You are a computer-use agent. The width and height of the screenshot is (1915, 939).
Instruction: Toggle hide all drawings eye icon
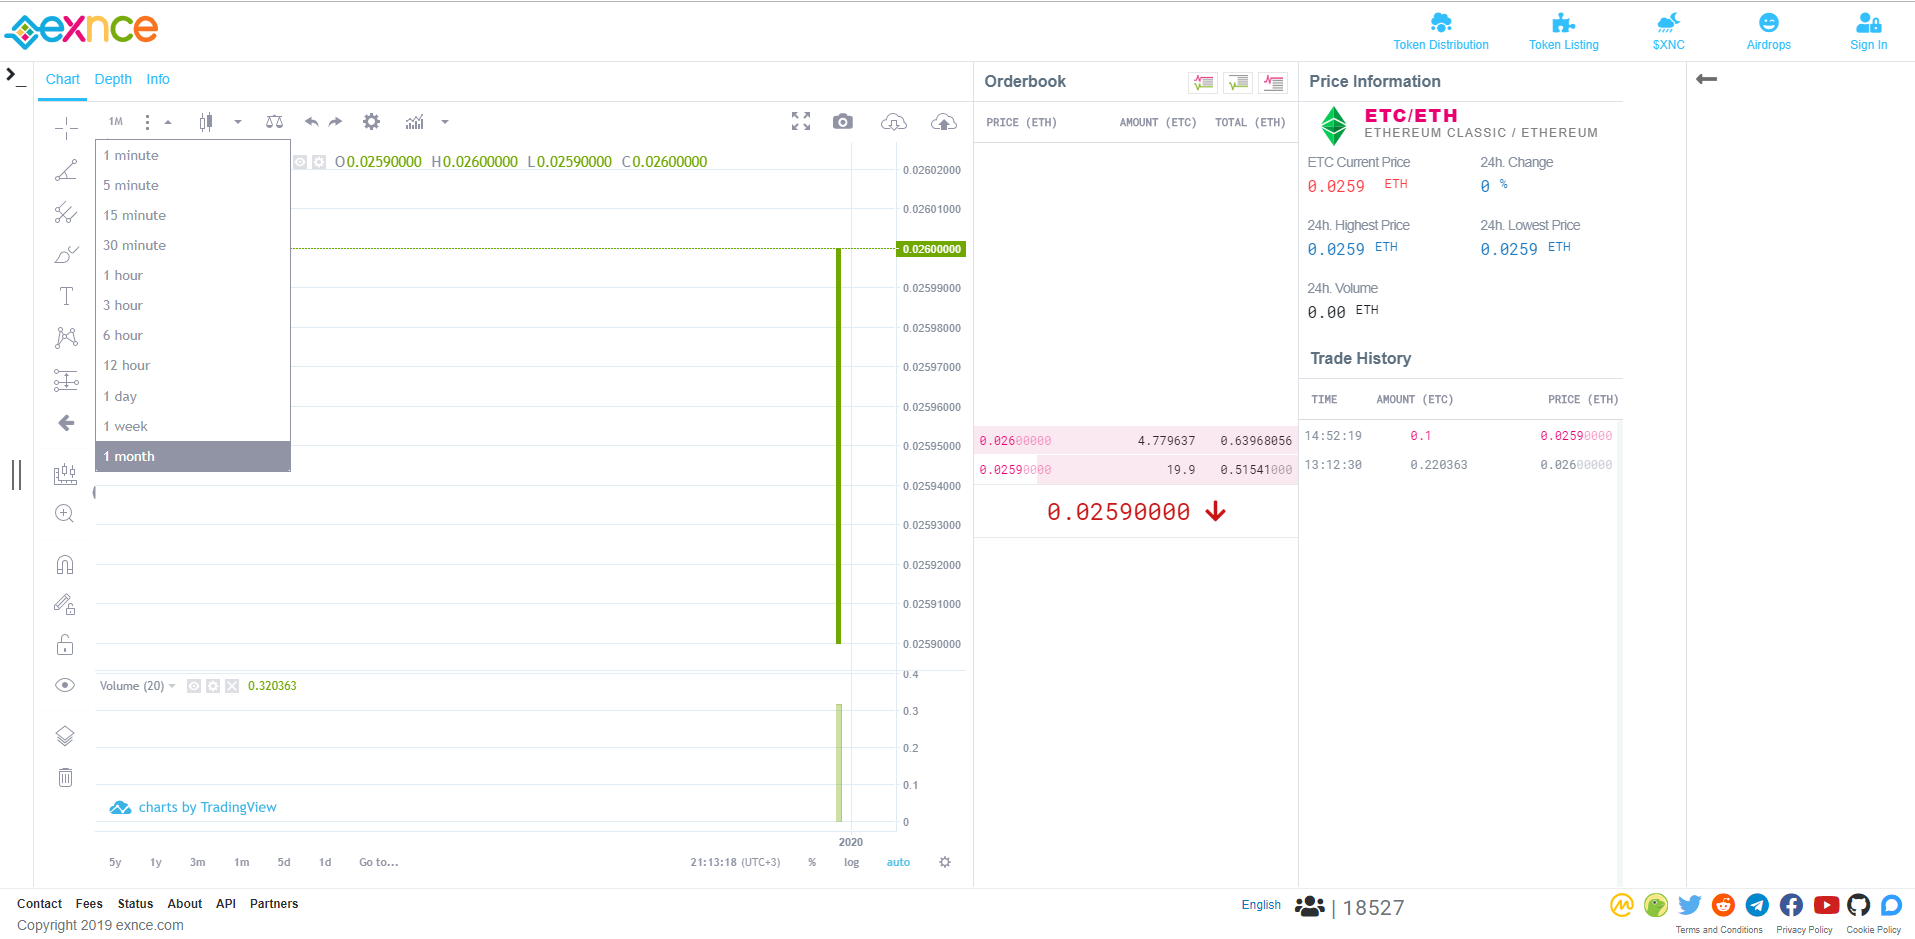[x=65, y=685]
